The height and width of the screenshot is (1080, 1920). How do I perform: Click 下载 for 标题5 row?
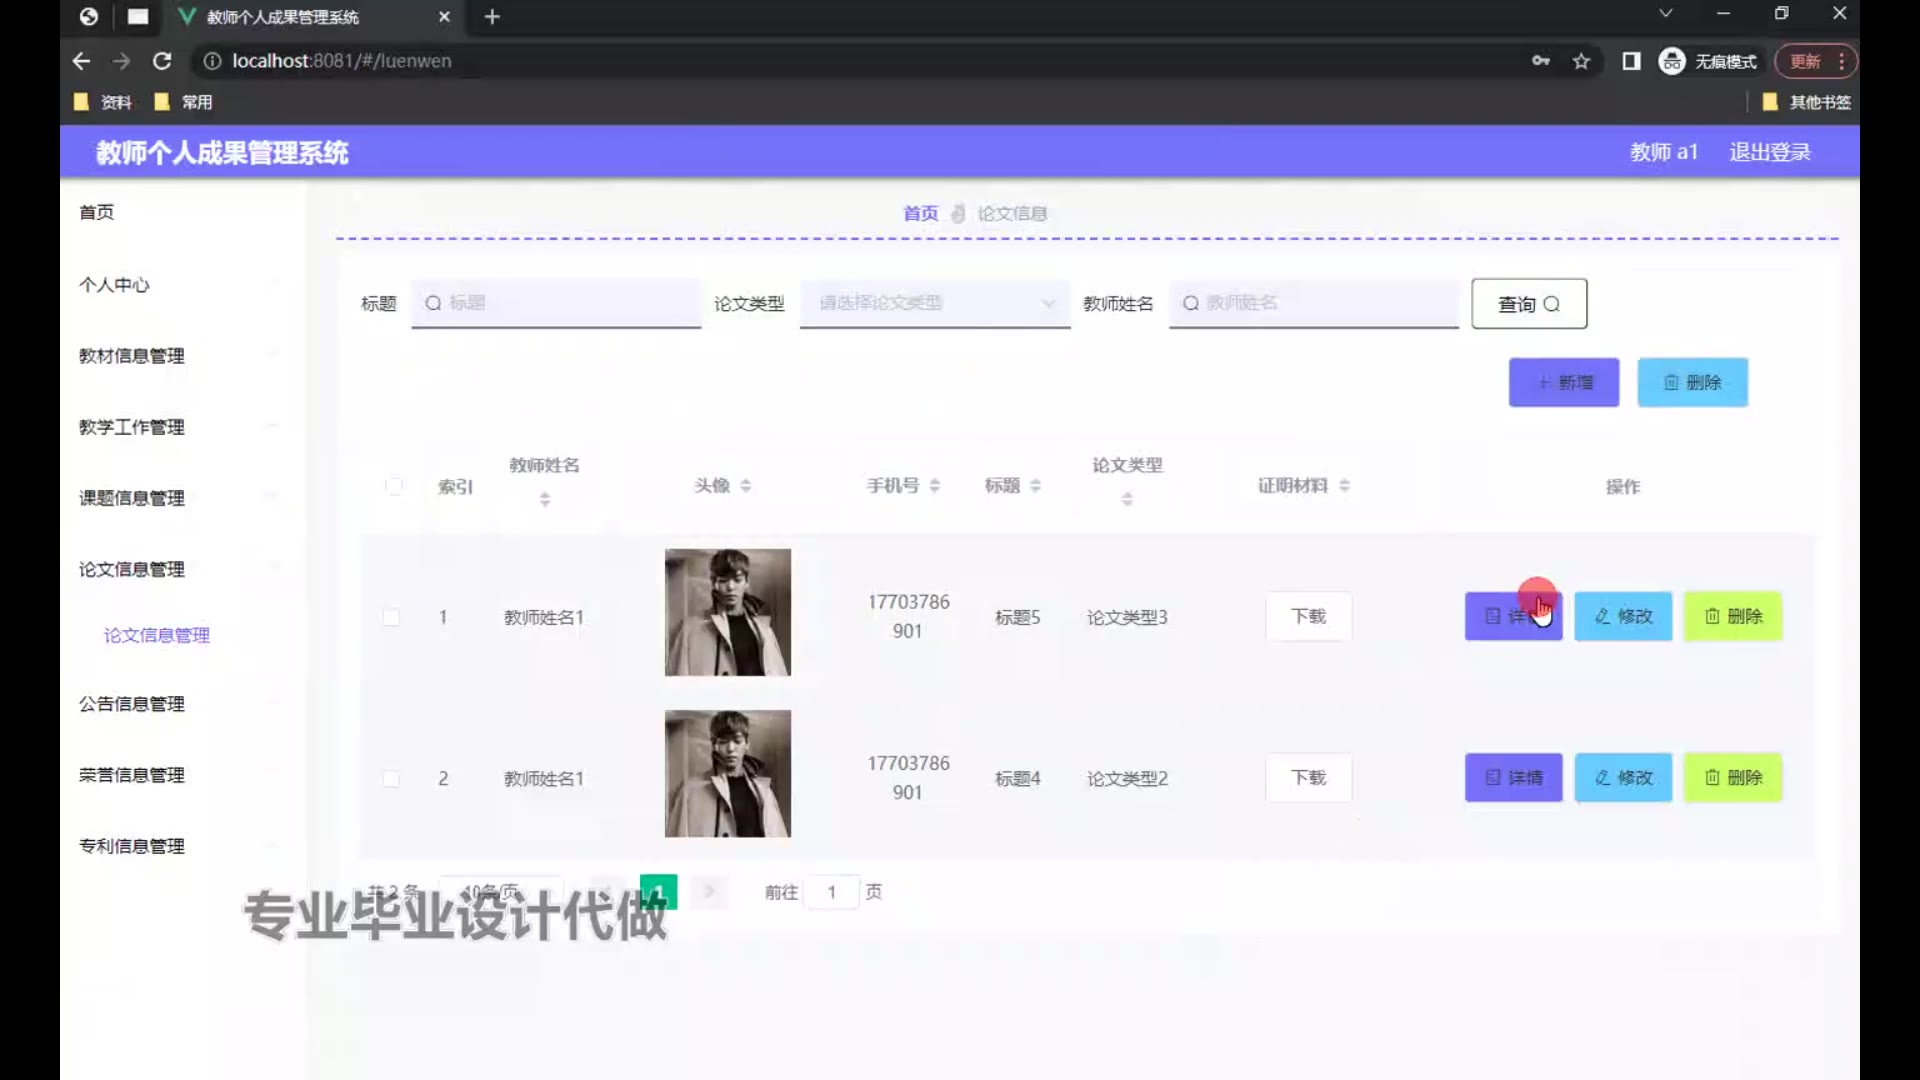click(x=1309, y=616)
